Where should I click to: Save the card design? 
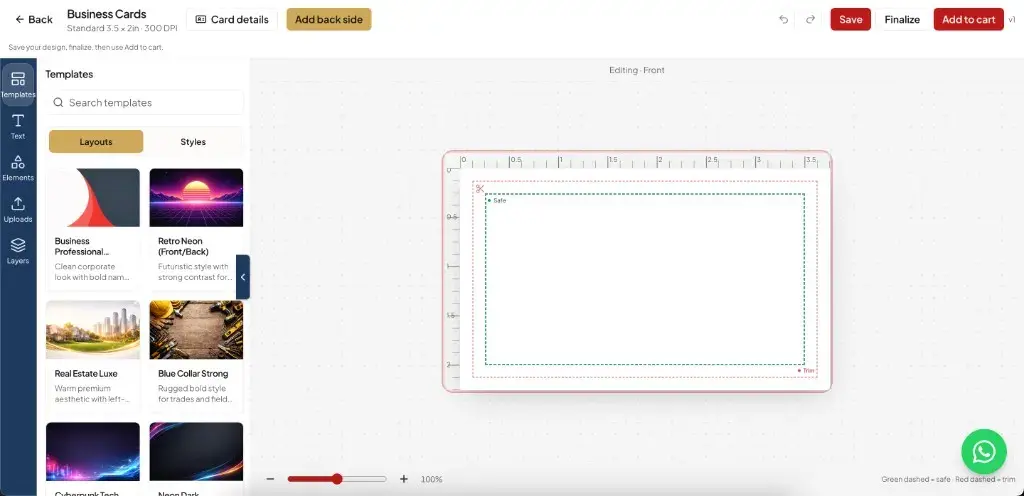[x=850, y=20]
